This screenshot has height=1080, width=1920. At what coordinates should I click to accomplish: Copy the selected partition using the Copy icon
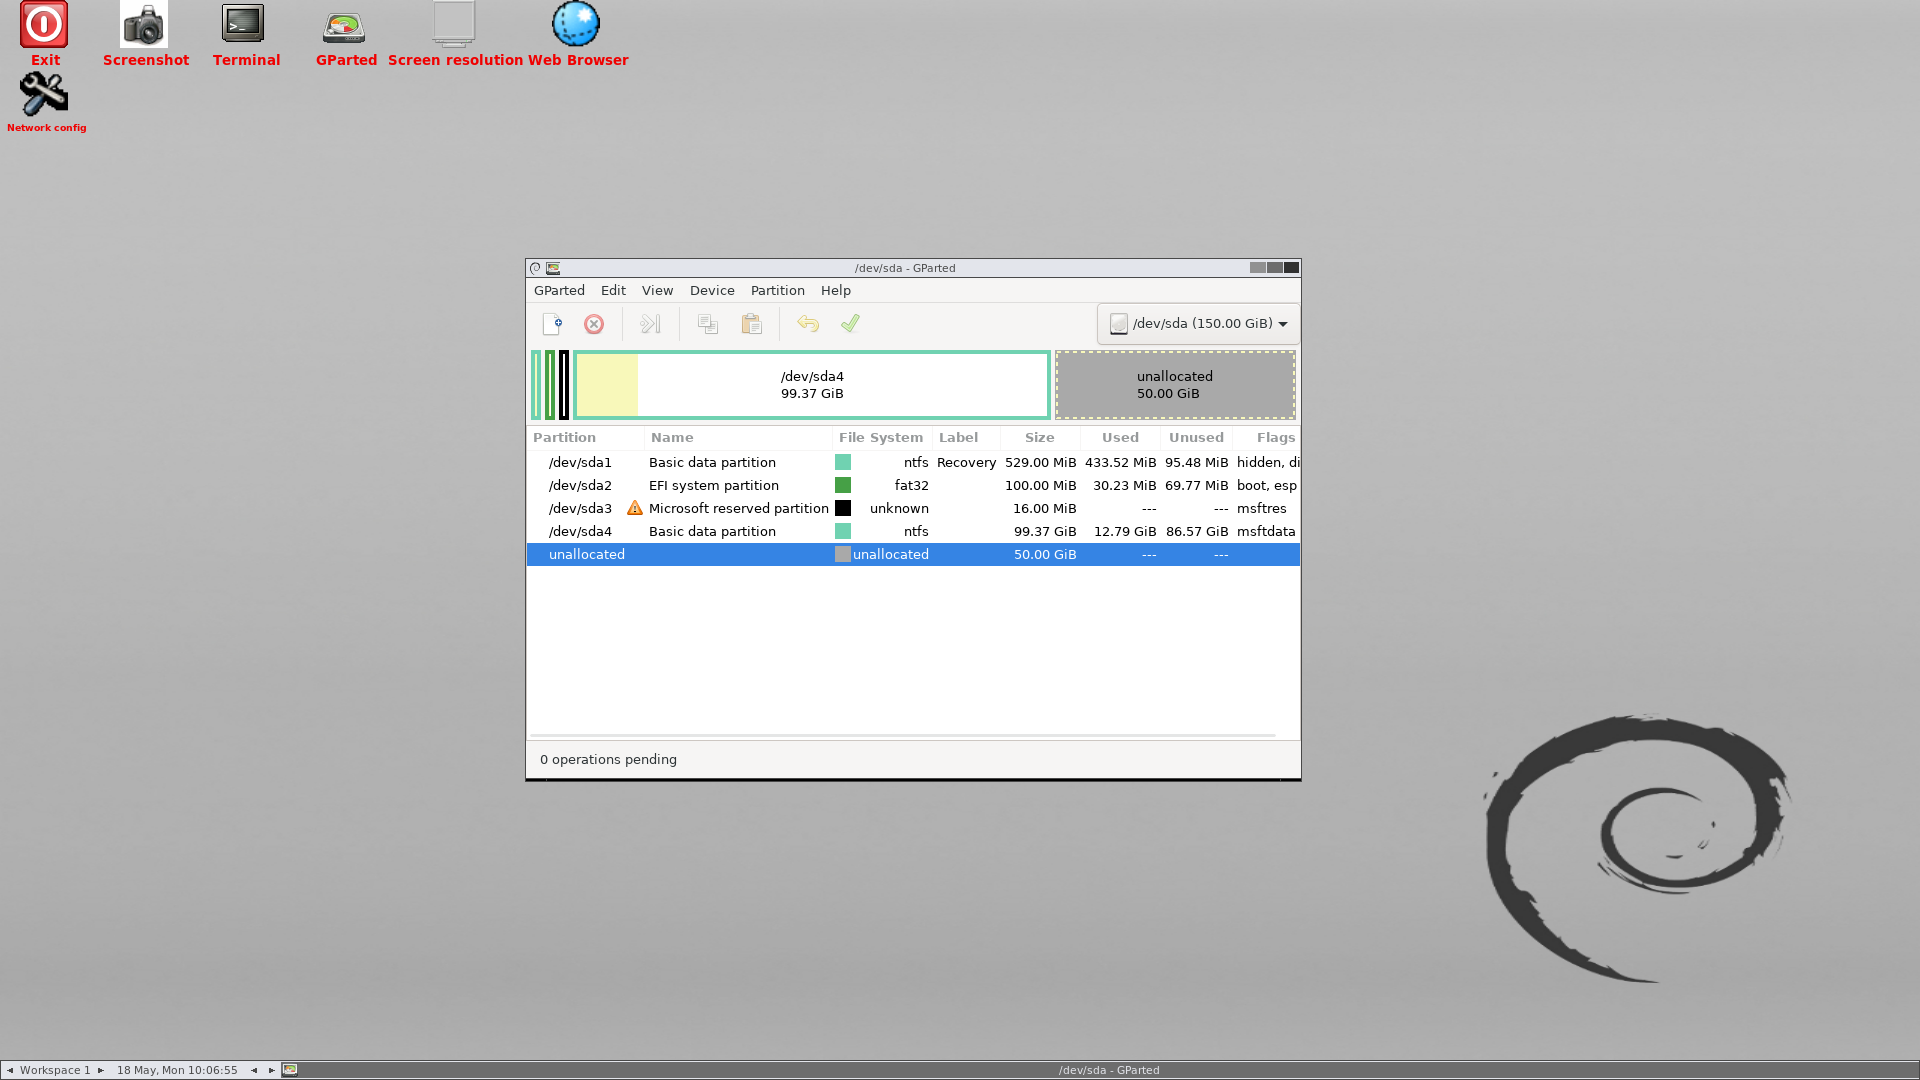[x=708, y=324]
